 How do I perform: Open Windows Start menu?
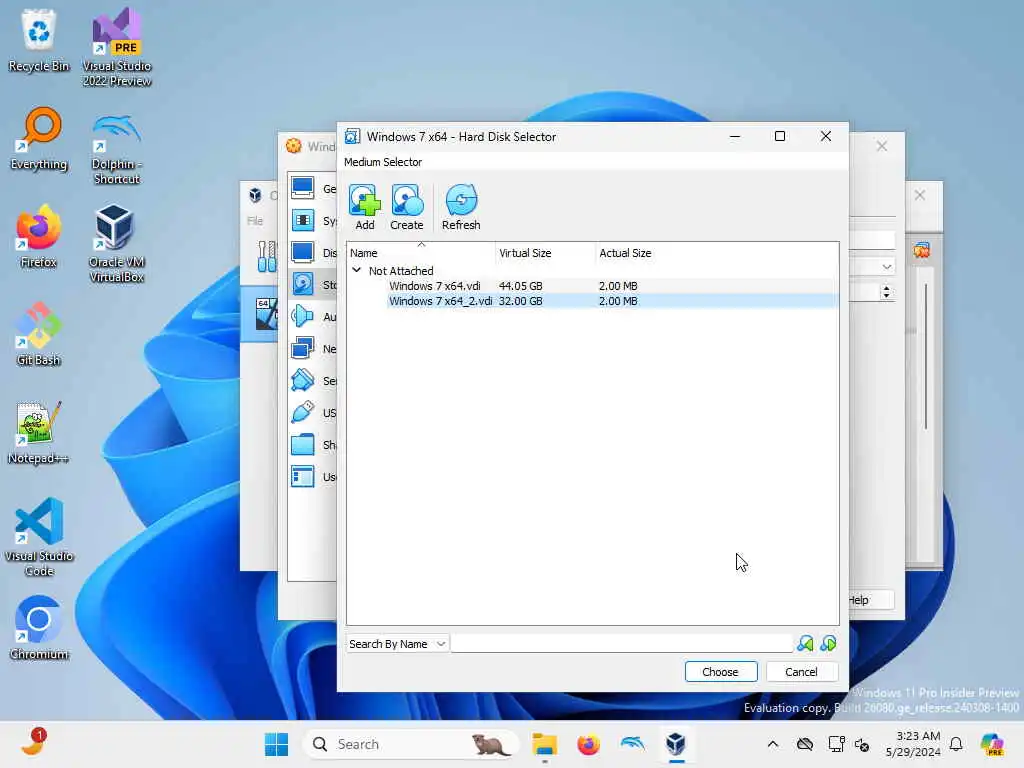pyautogui.click(x=276, y=744)
